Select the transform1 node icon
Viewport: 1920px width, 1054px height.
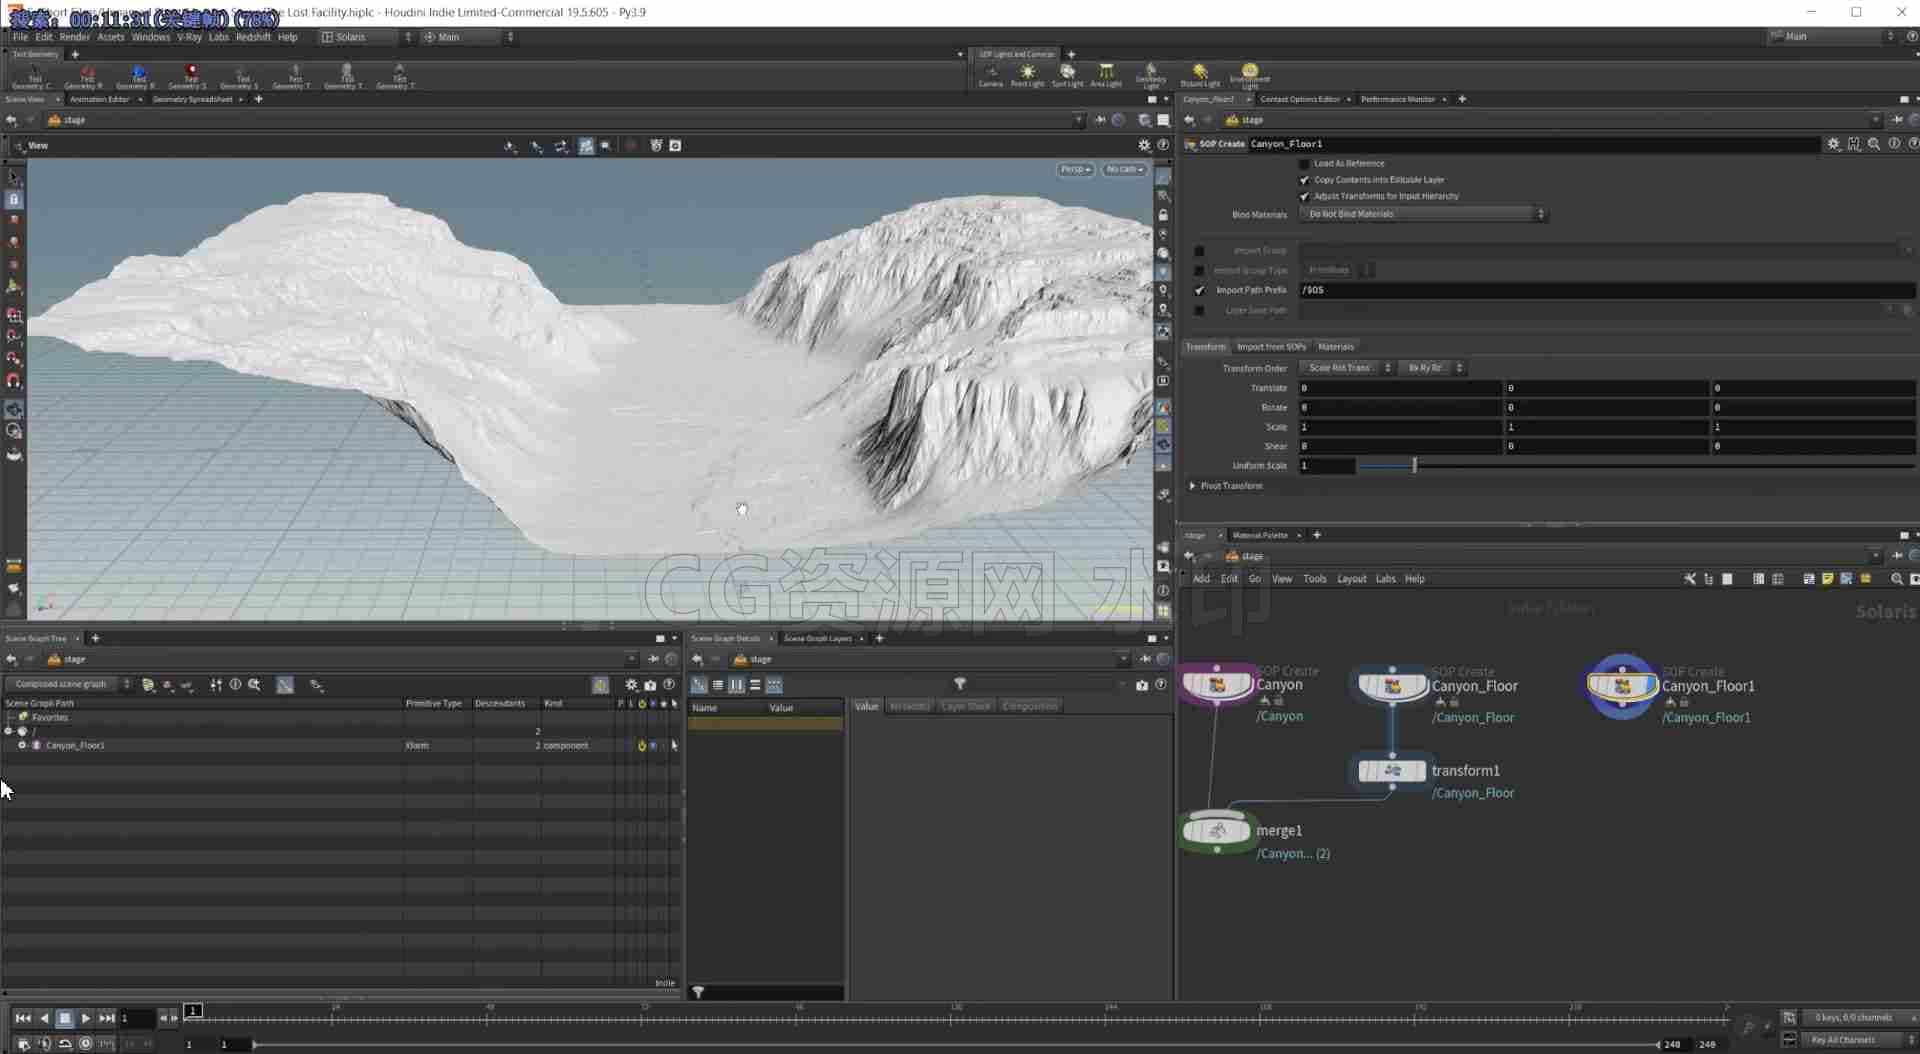click(1392, 771)
